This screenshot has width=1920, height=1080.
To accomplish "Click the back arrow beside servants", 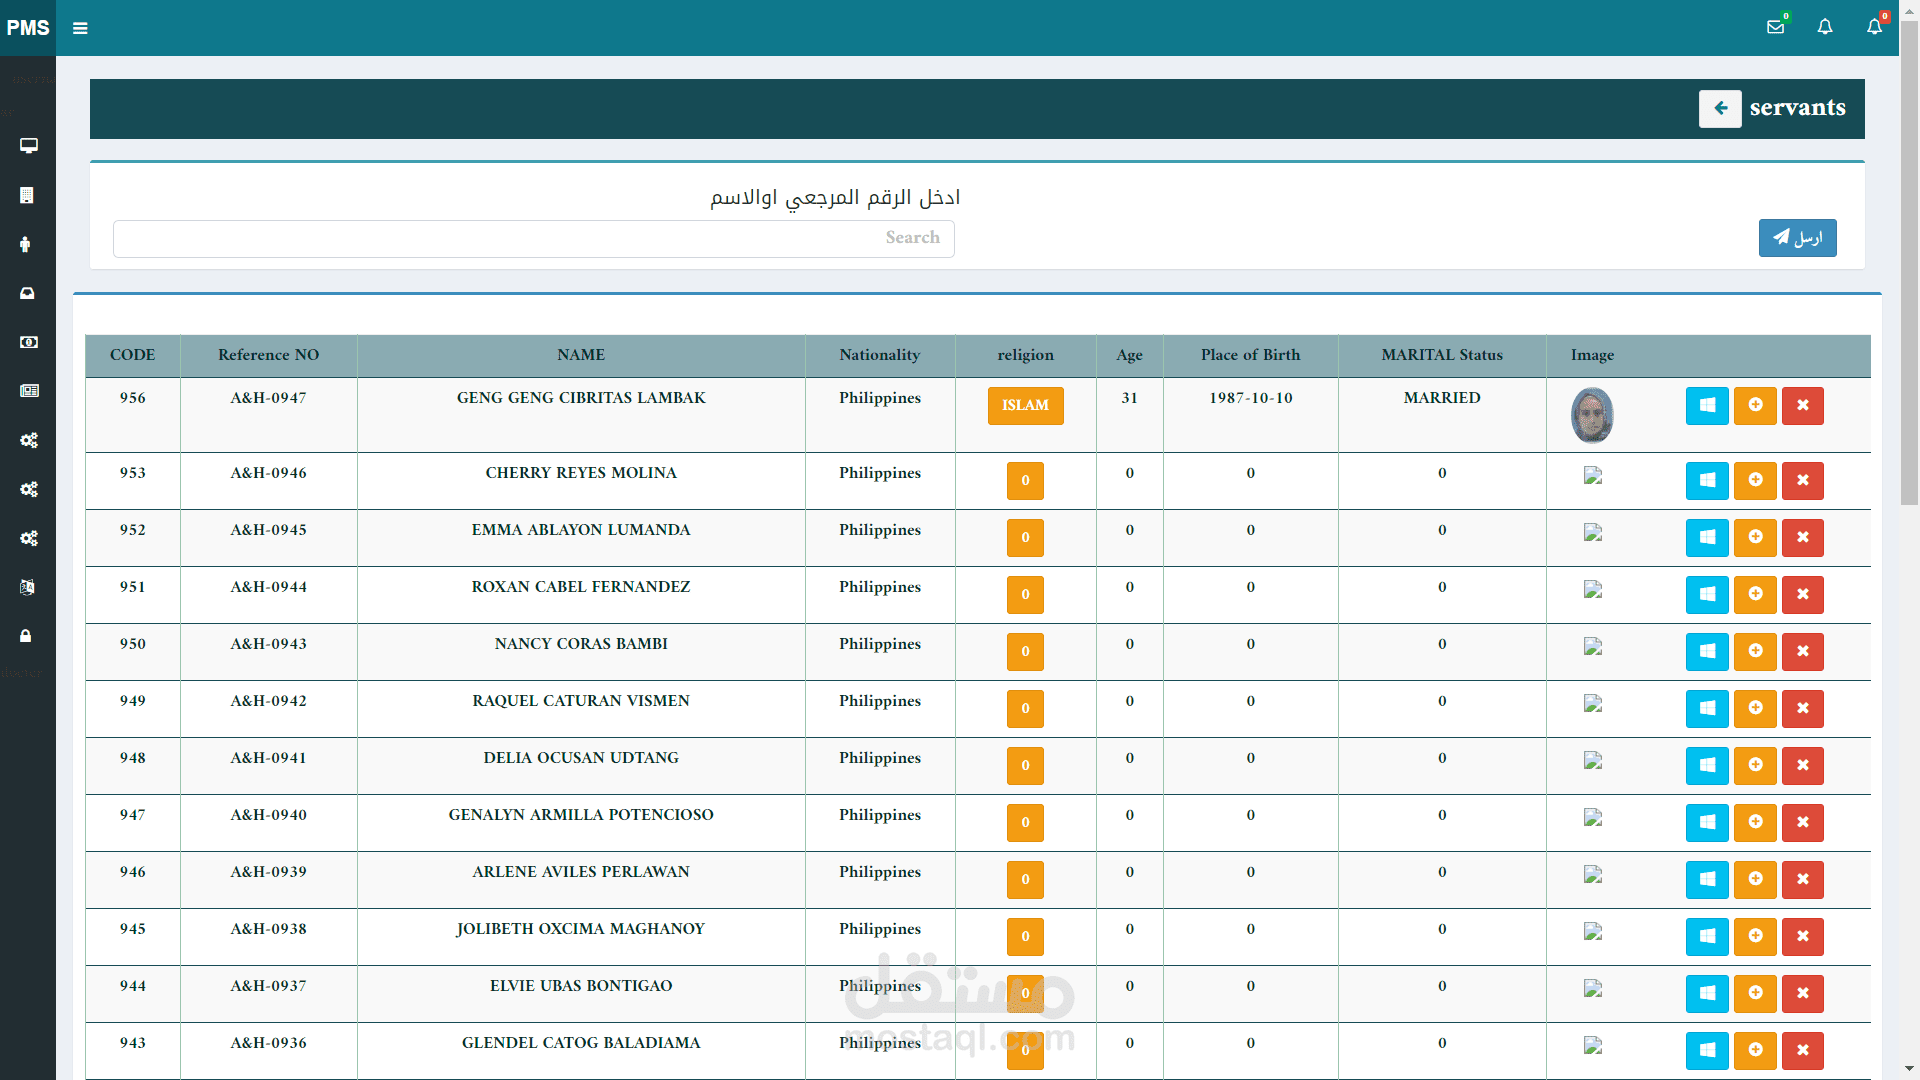I will [x=1720, y=108].
